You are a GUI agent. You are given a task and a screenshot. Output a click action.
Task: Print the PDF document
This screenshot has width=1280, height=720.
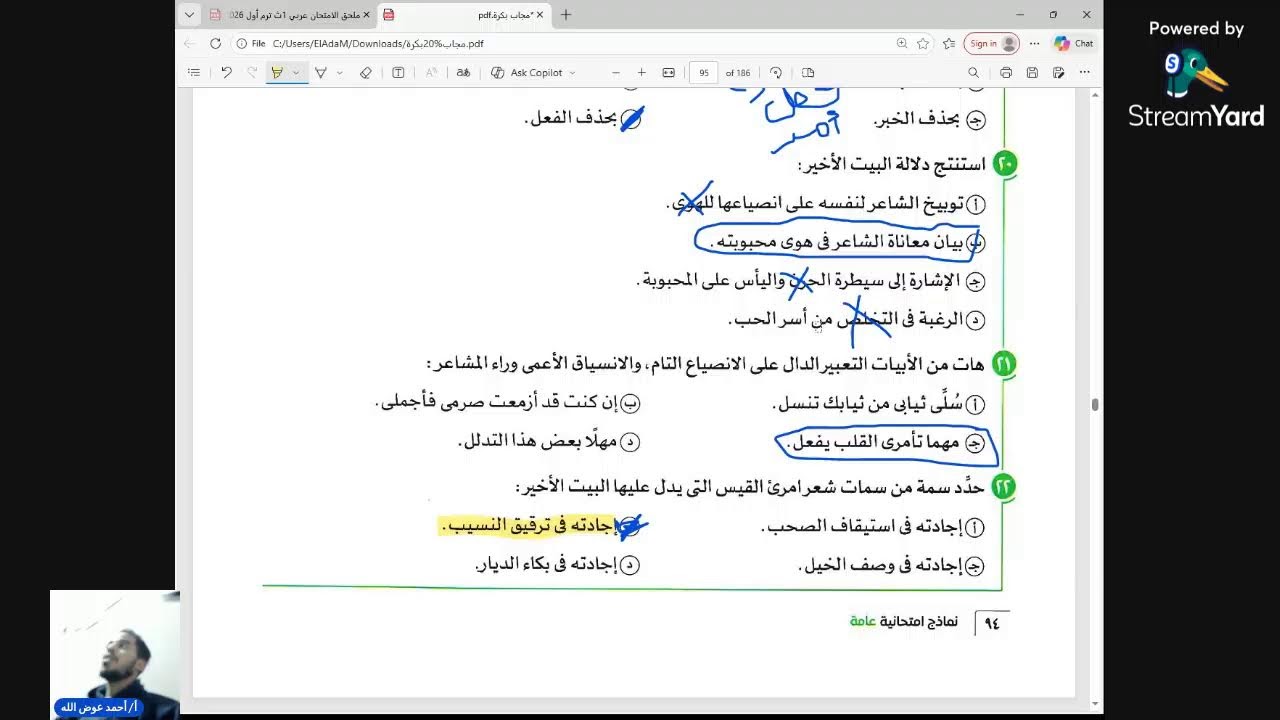(1006, 73)
